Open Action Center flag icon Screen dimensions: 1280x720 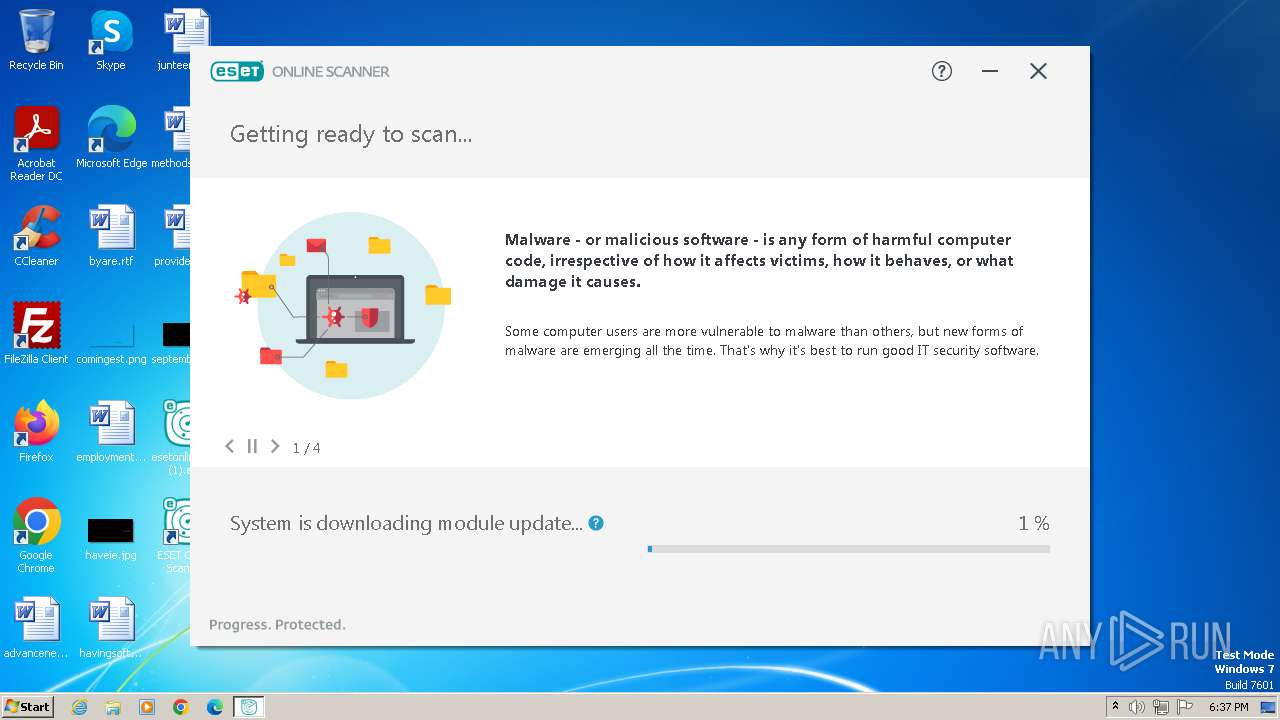tap(1185, 707)
